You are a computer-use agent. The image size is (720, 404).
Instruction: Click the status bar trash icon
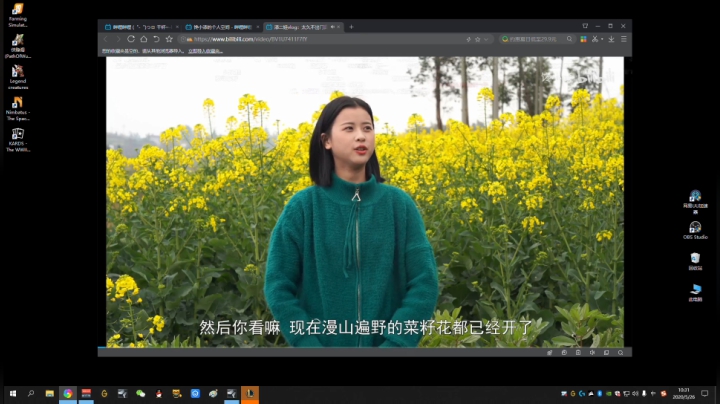pyautogui.click(x=578, y=353)
